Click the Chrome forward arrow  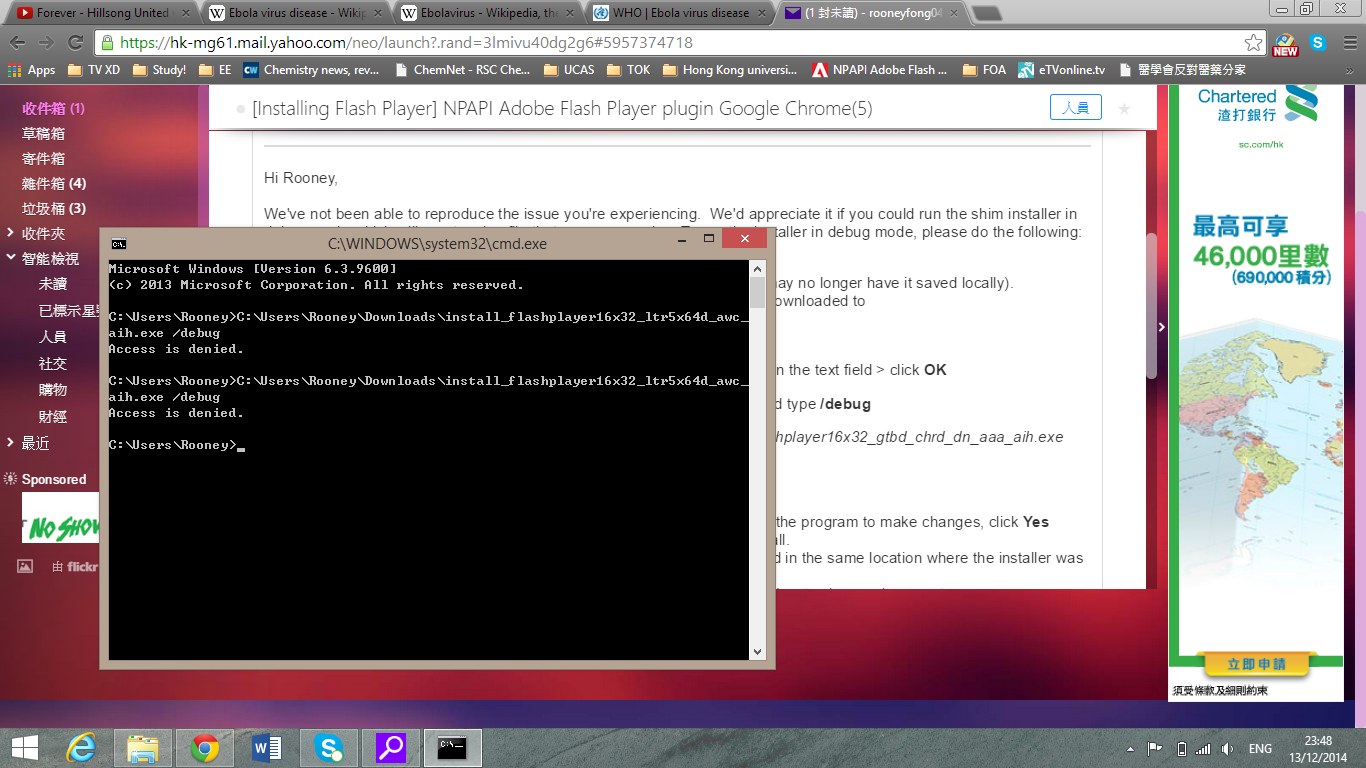(x=45, y=43)
